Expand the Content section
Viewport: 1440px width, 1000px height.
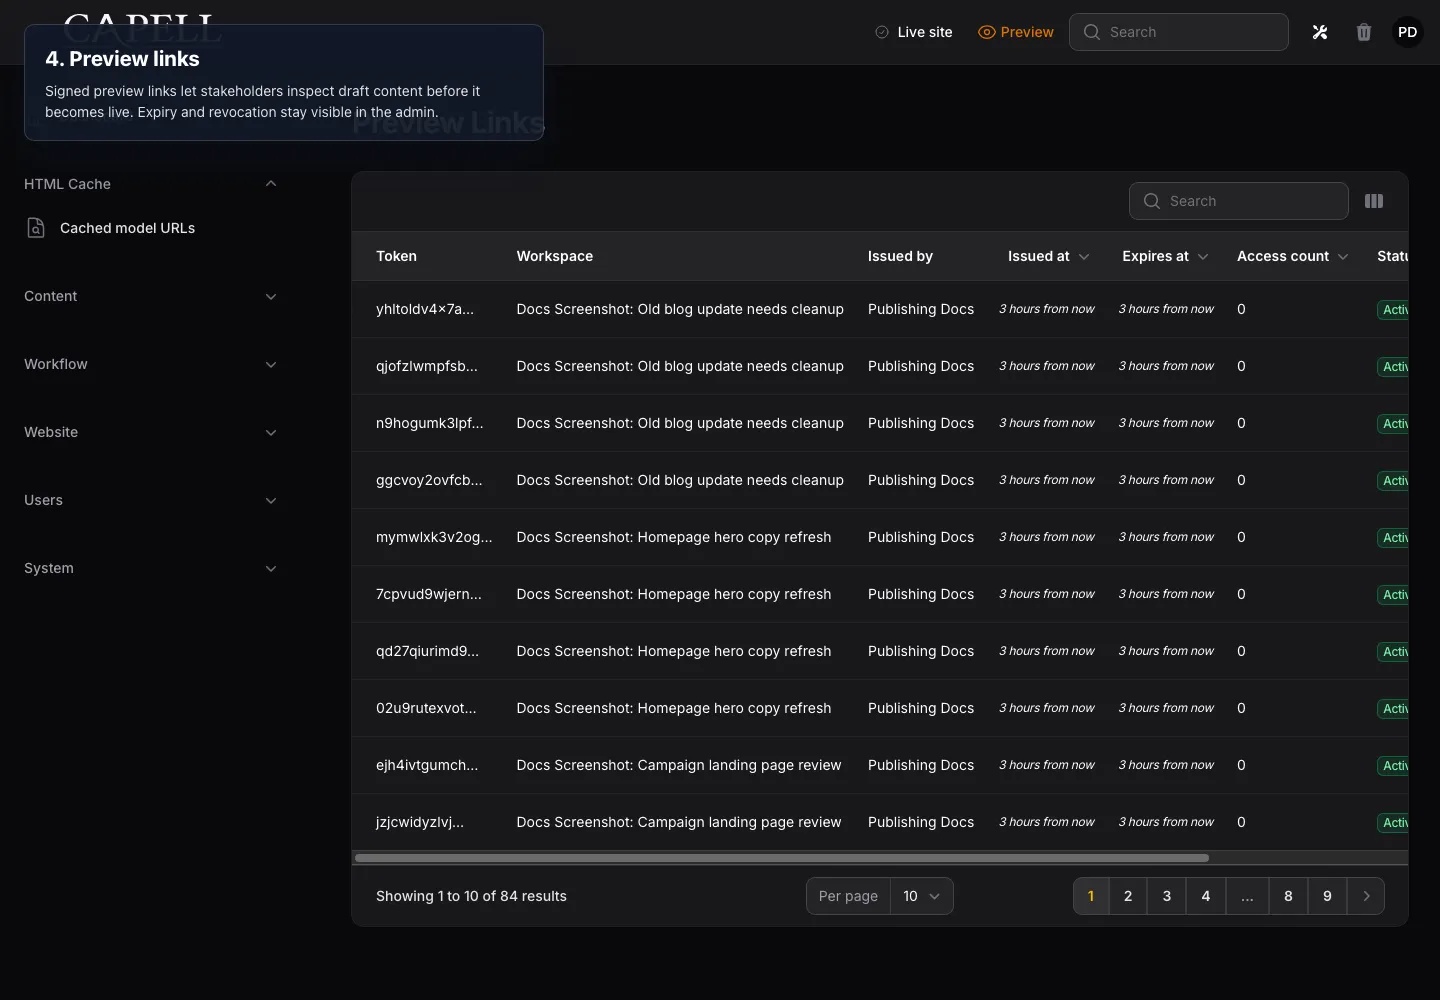[x=150, y=296]
